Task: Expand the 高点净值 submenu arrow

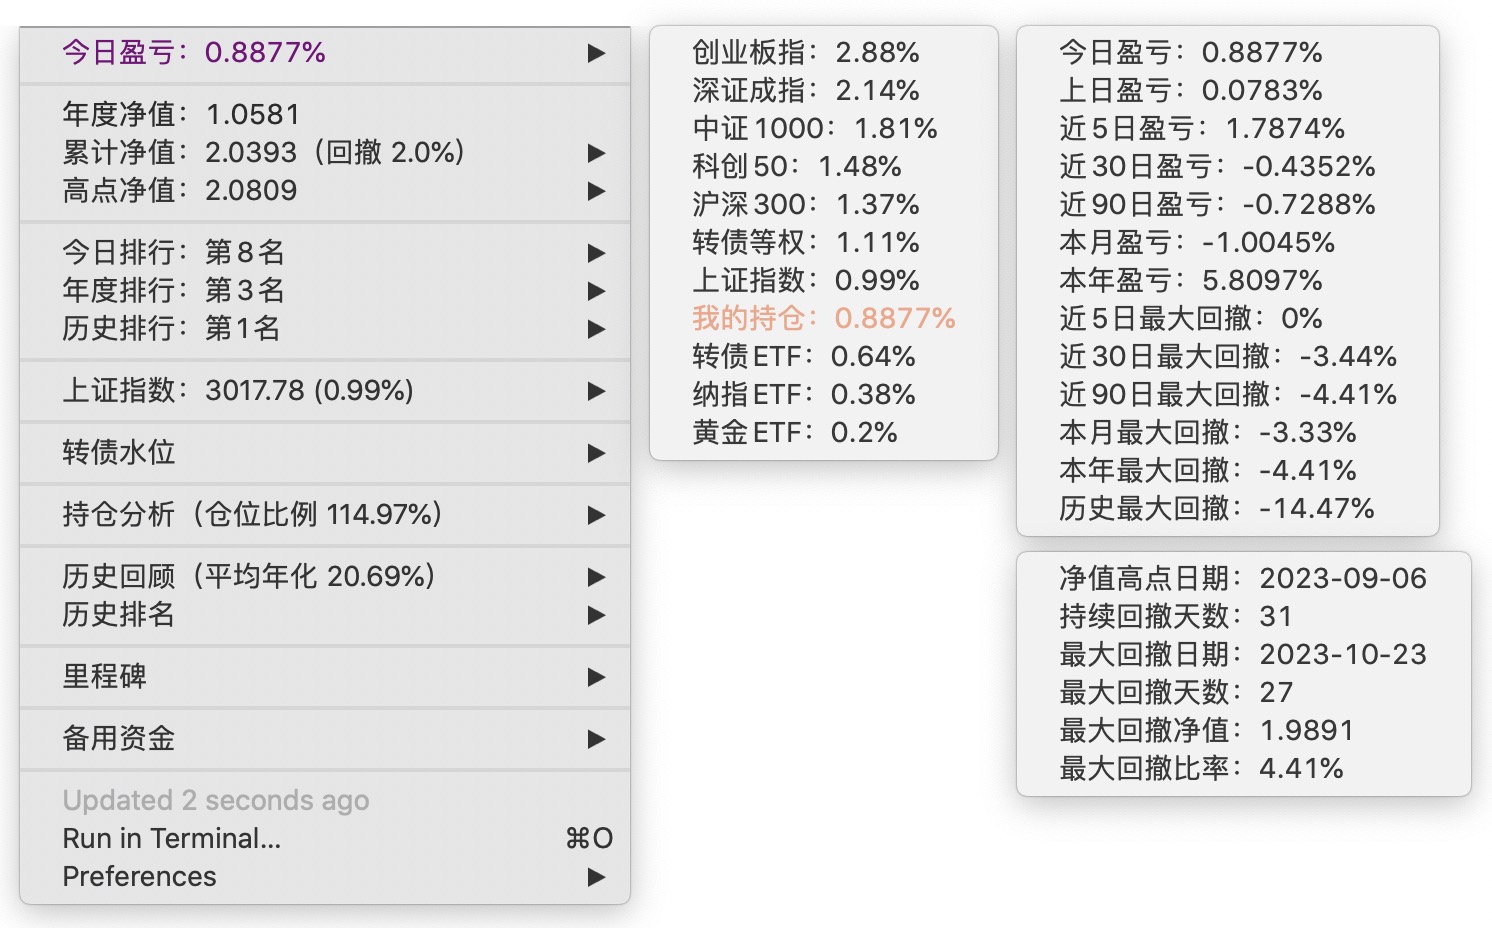Action: pos(597,191)
